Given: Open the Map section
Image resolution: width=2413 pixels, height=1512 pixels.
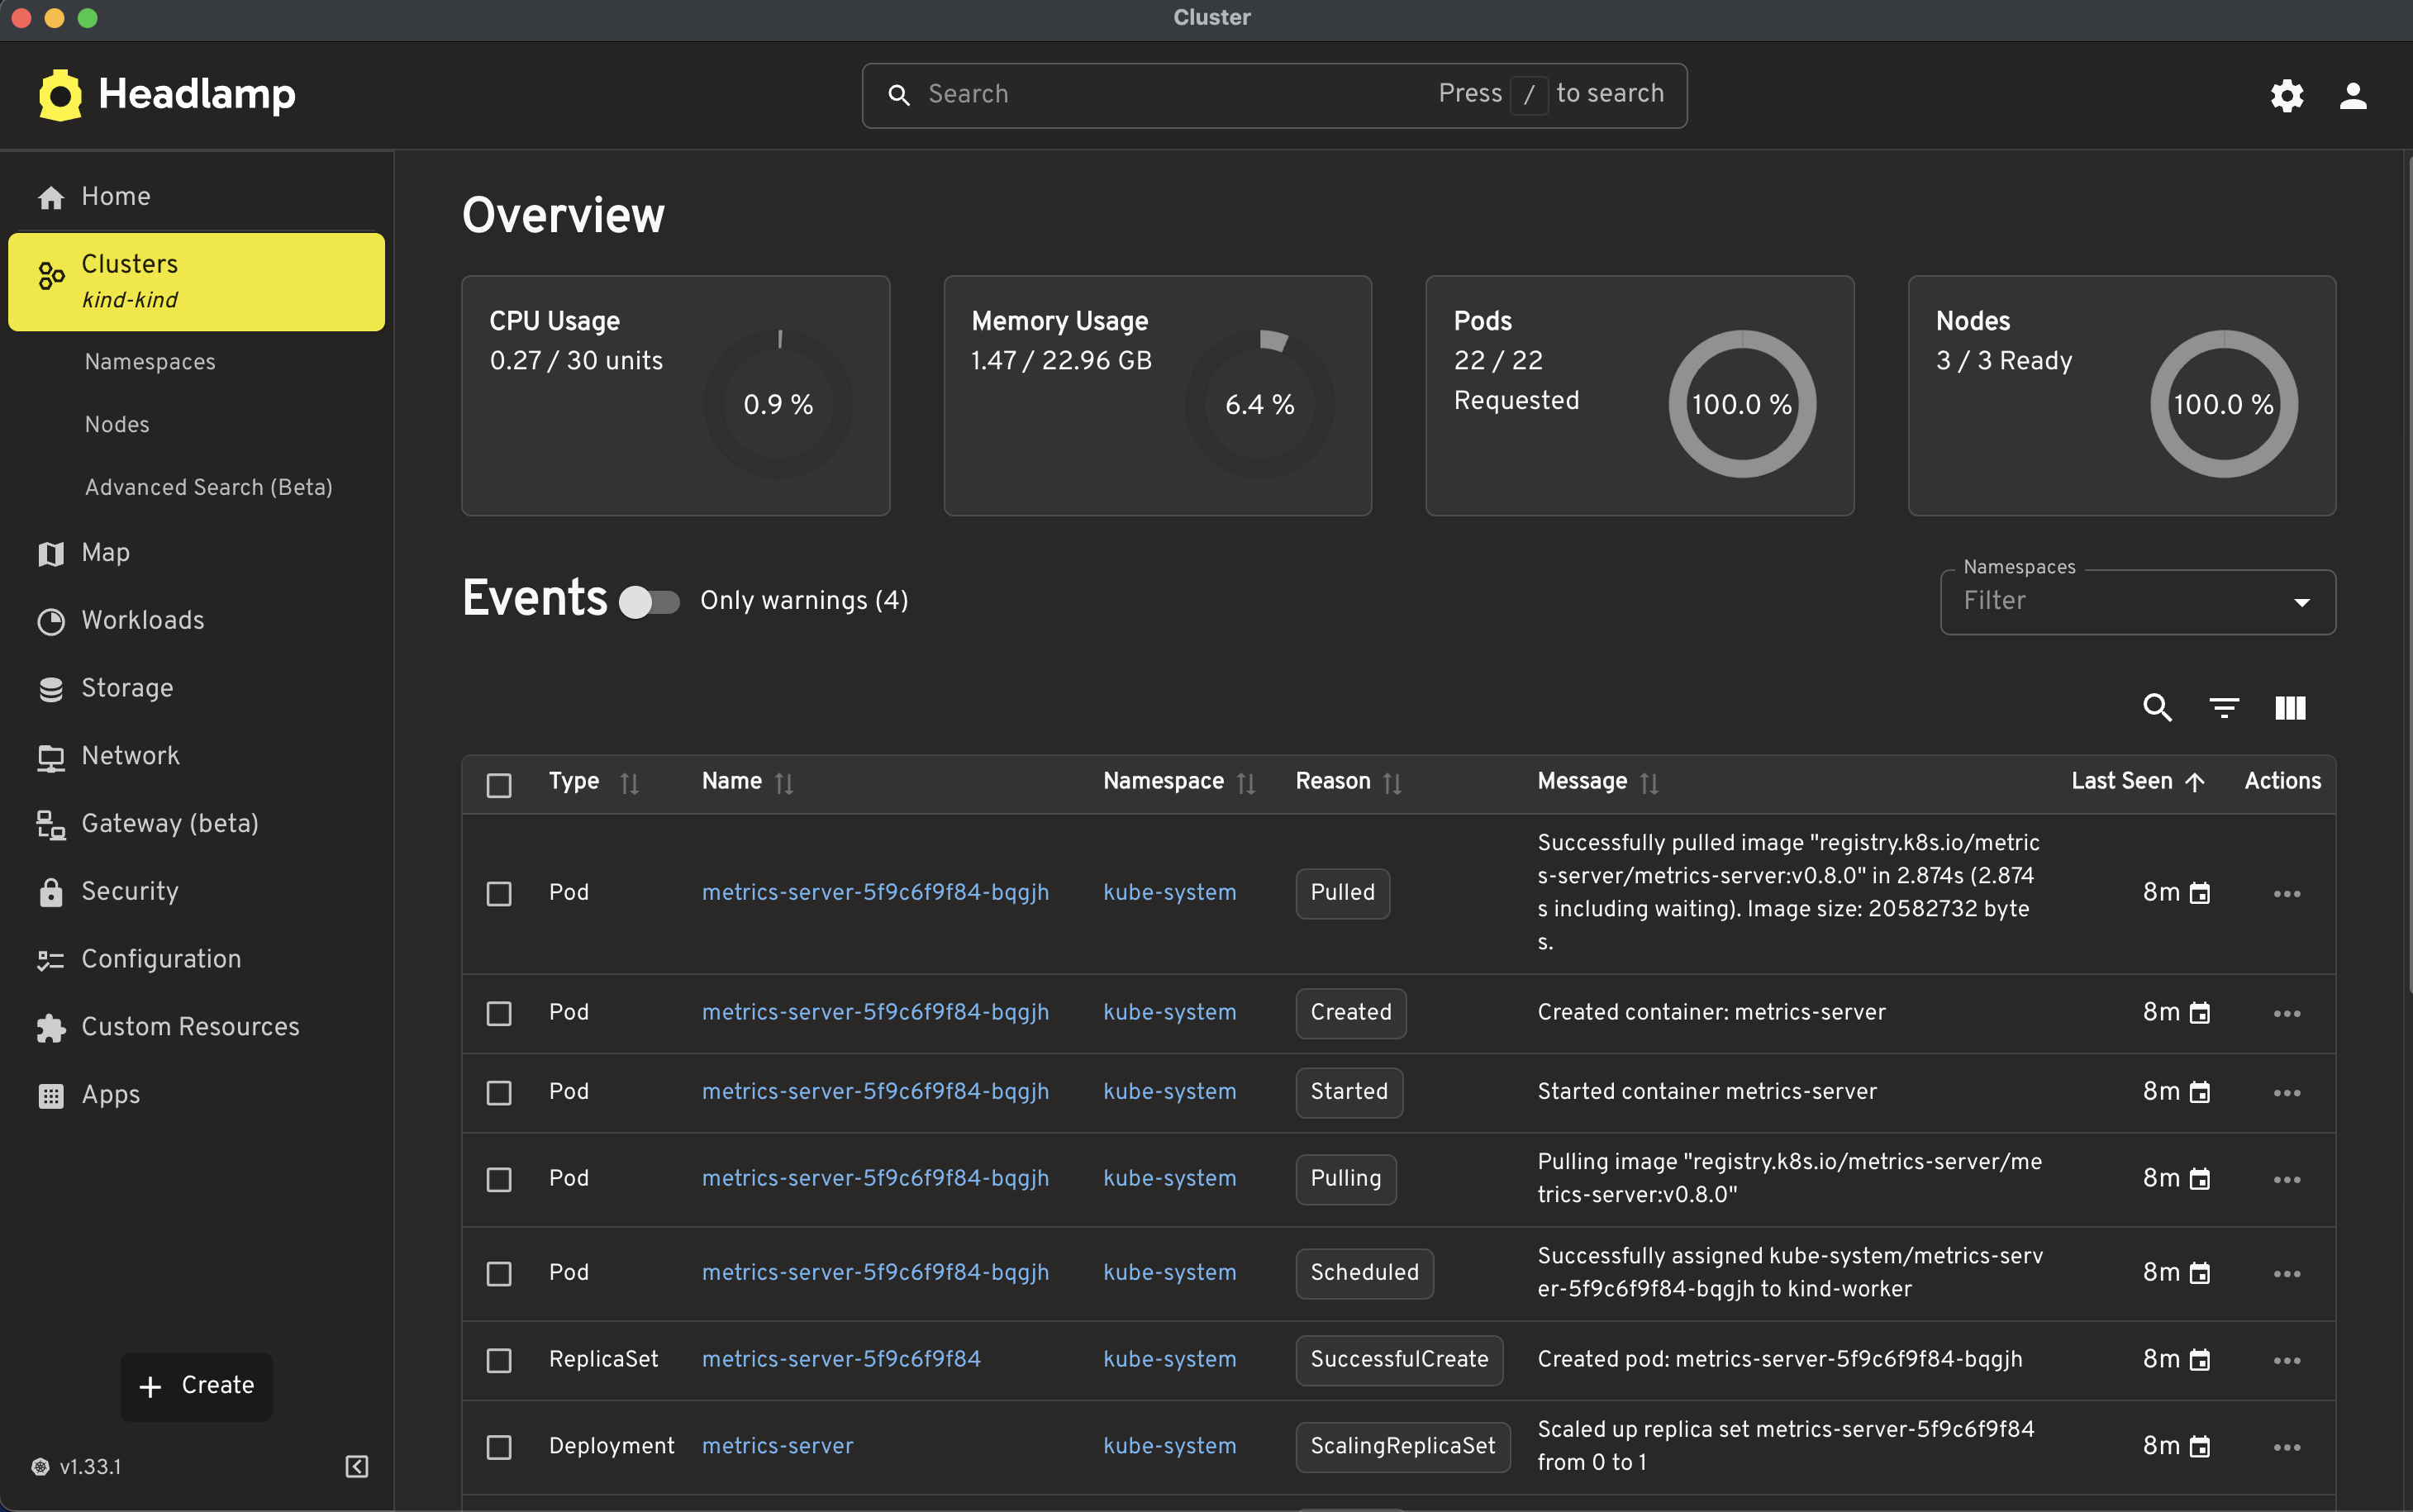Looking at the screenshot, I should tap(196, 553).
